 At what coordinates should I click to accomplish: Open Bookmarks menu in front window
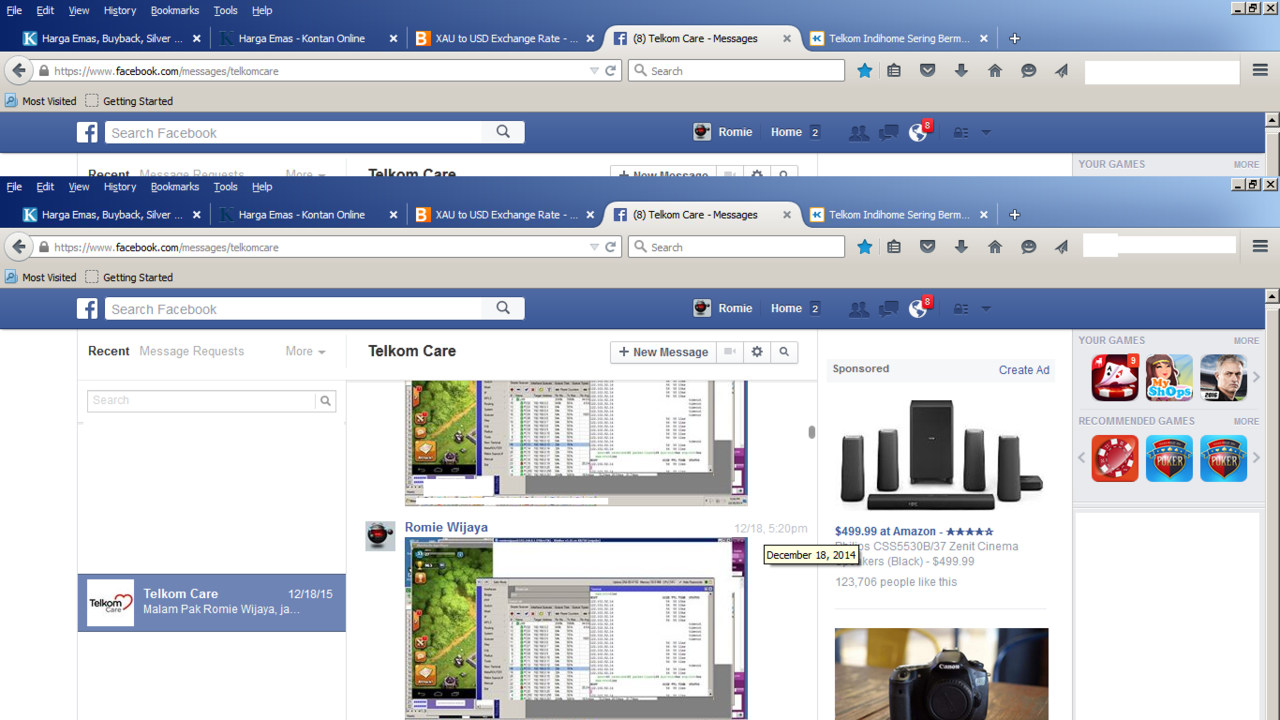pos(175,187)
